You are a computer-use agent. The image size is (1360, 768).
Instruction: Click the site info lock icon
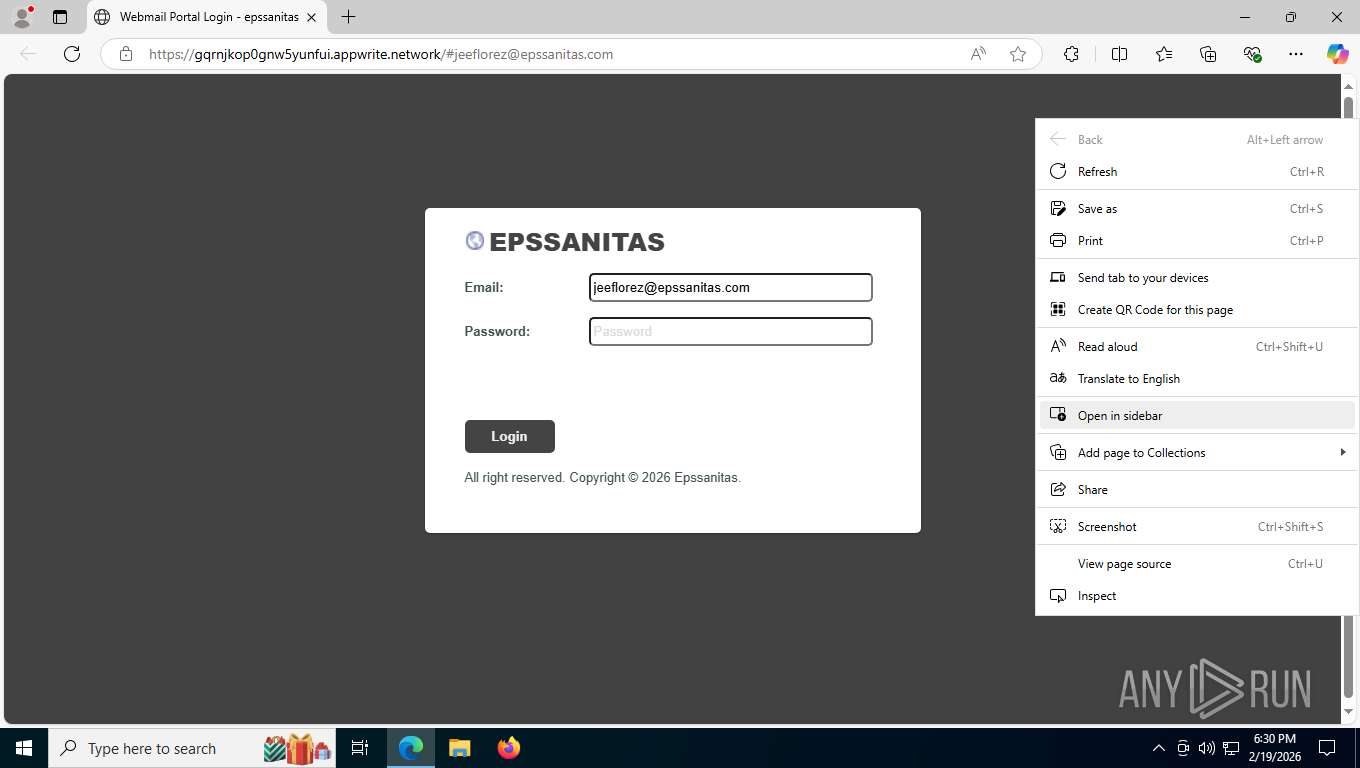pos(126,54)
